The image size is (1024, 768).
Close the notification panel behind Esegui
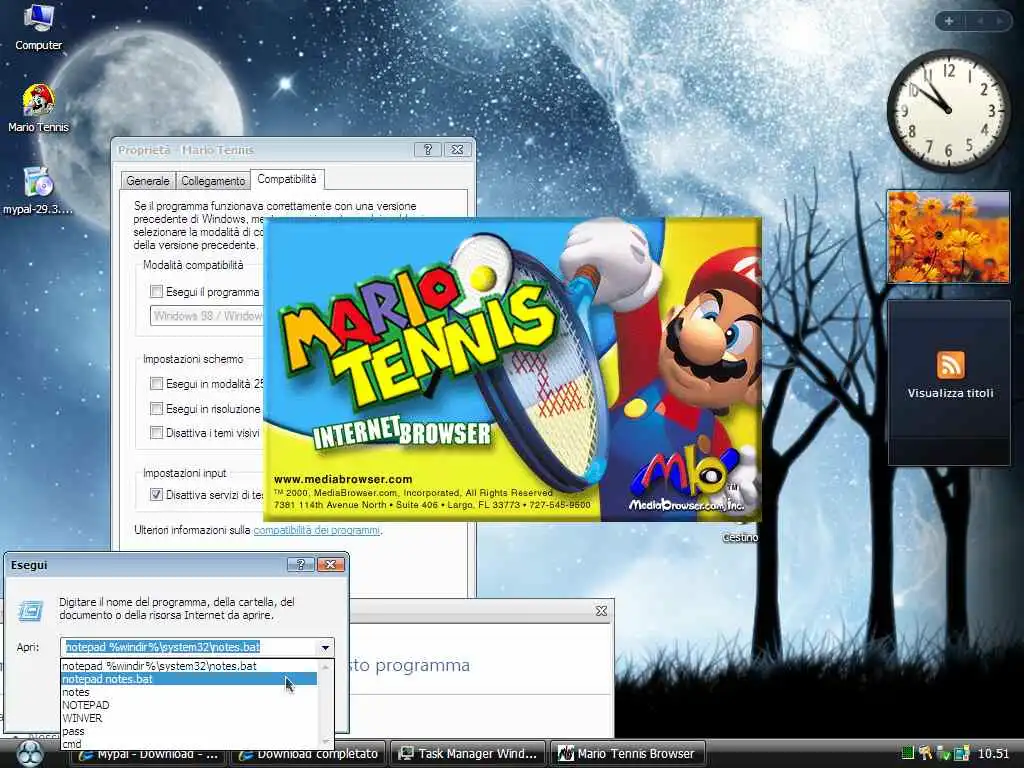pos(601,611)
